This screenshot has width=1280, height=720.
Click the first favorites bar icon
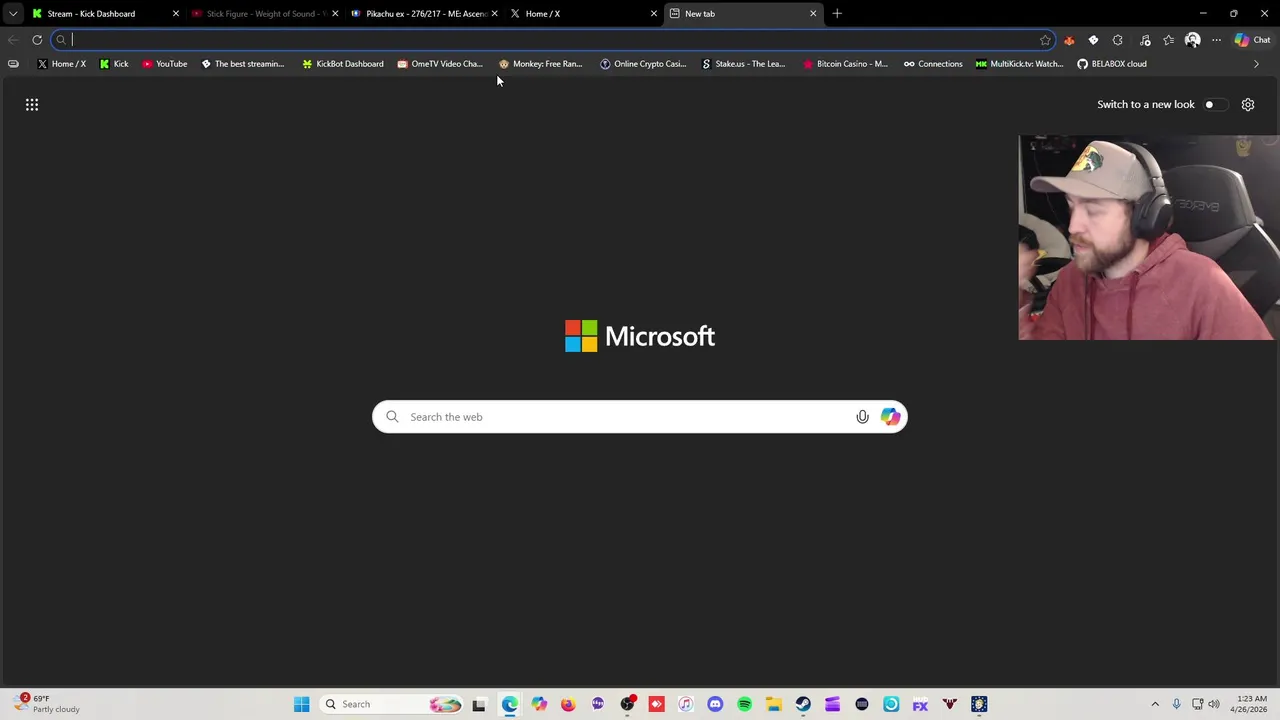(x=13, y=64)
